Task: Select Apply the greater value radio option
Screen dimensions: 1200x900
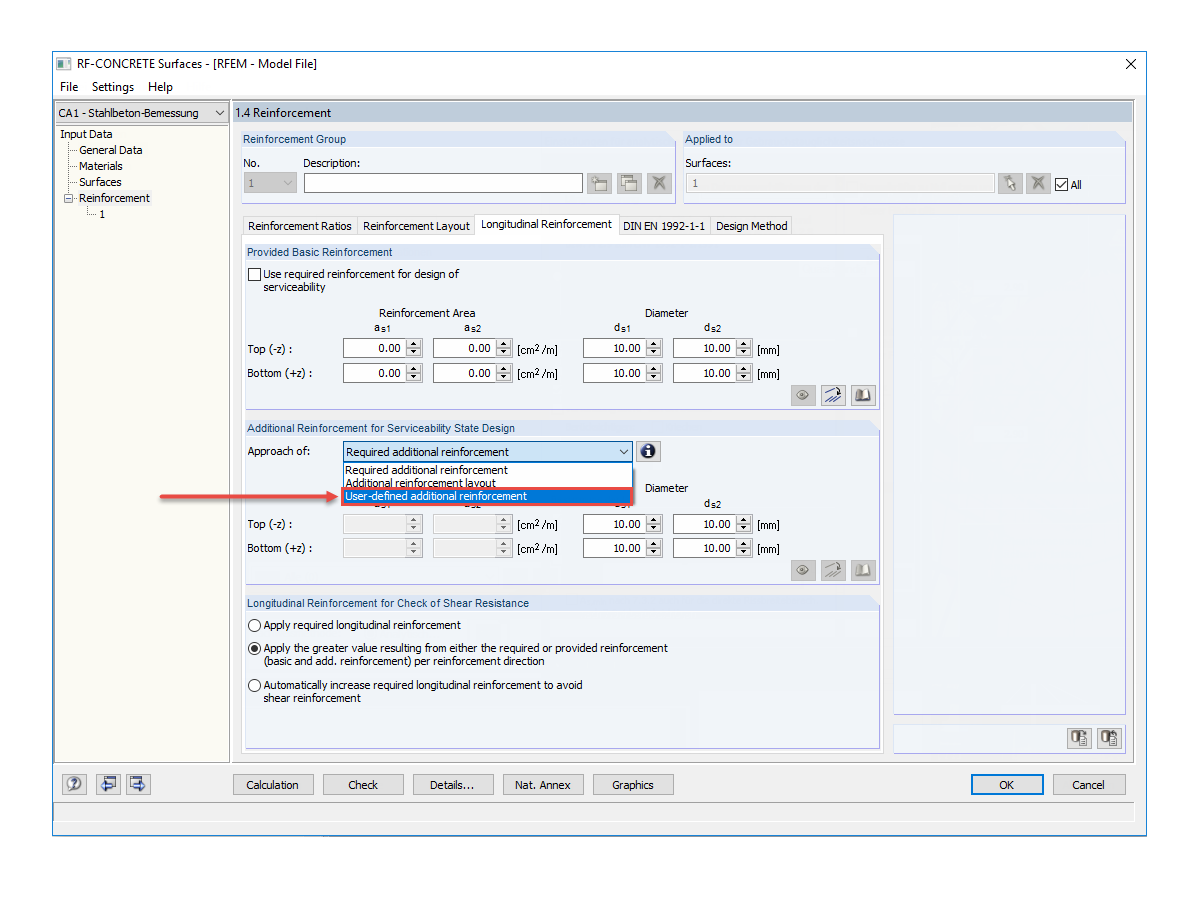Action: [x=254, y=648]
